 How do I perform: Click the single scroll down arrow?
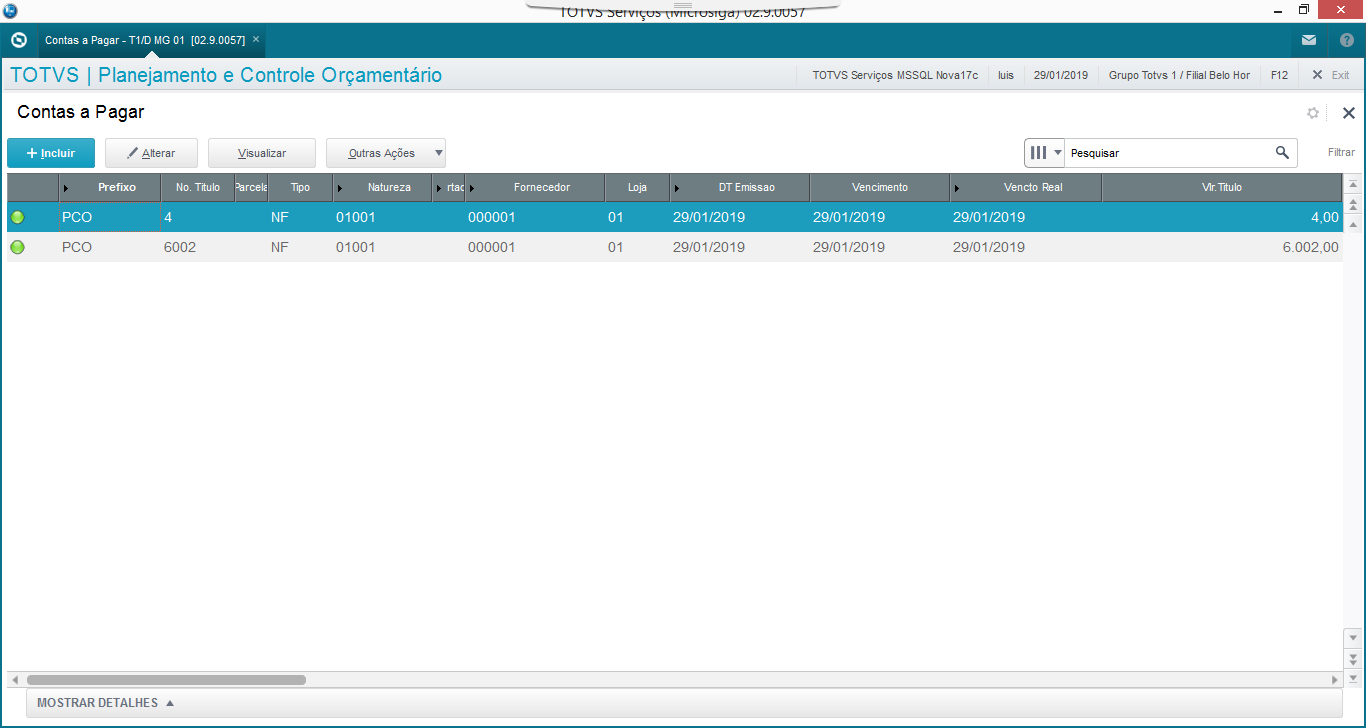tap(1353, 638)
